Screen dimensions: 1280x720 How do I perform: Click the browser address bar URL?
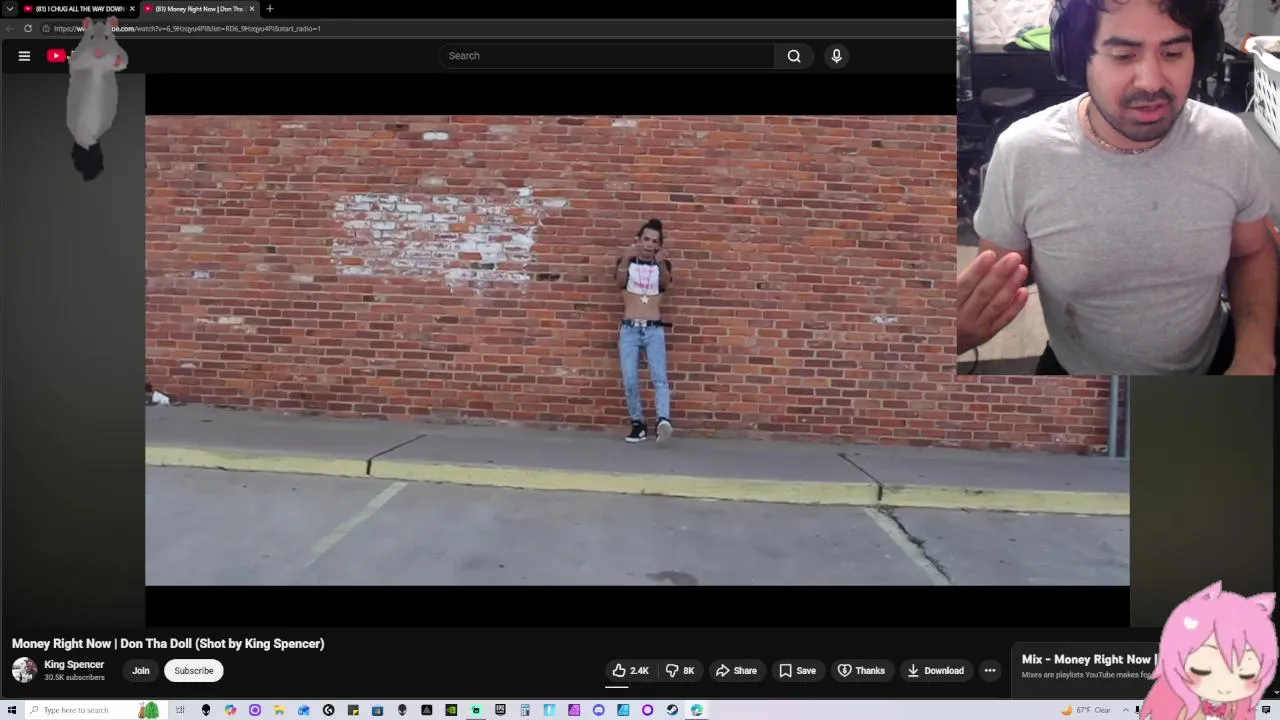[x=187, y=28]
